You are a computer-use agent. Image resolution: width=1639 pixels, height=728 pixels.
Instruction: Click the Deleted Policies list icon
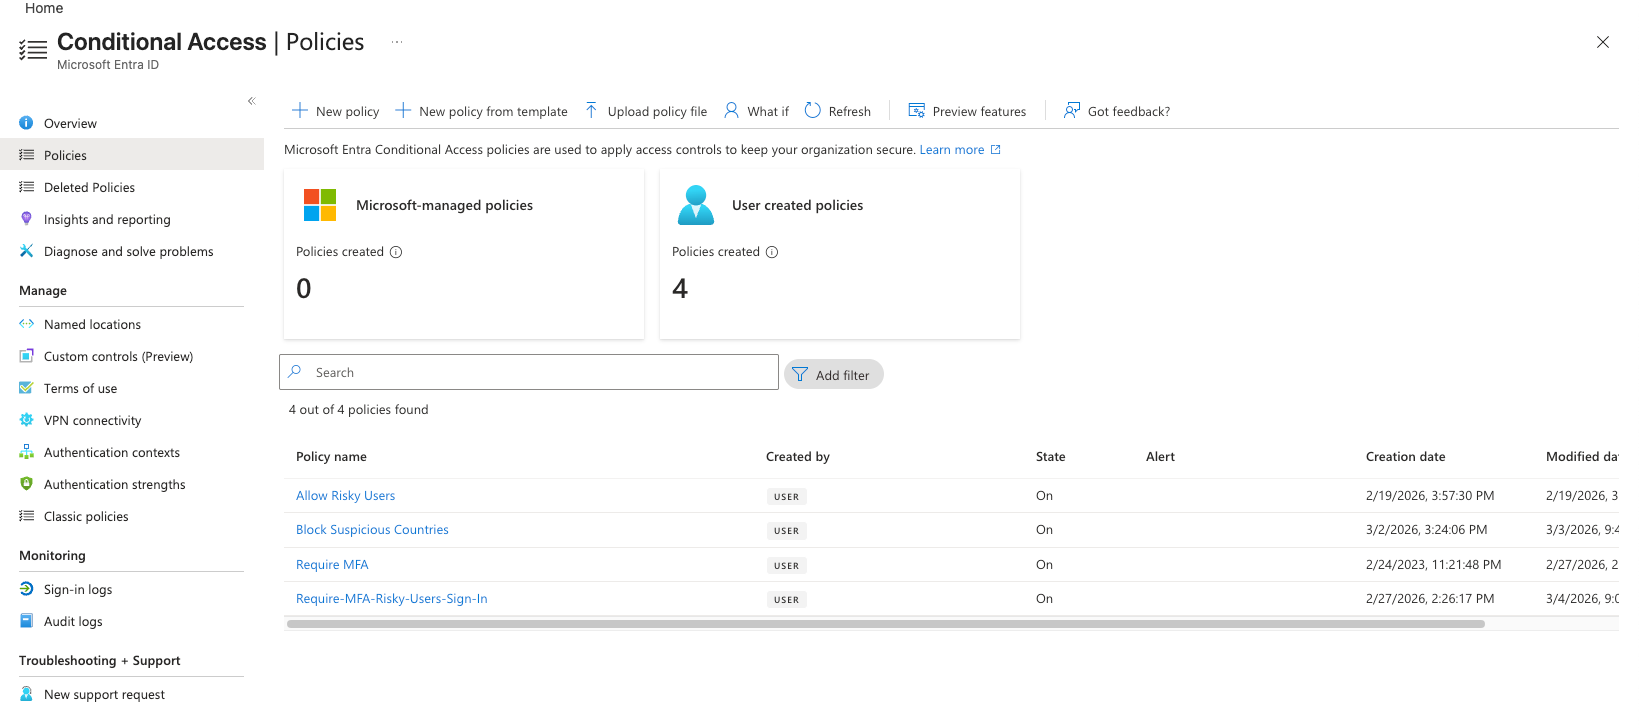point(26,187)
